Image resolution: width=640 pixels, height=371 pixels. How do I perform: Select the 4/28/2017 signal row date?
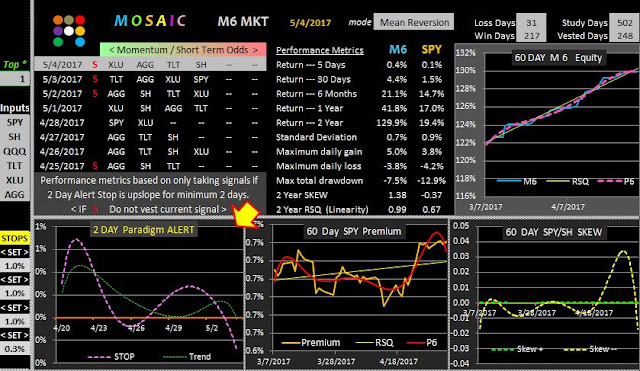(62, 122)
